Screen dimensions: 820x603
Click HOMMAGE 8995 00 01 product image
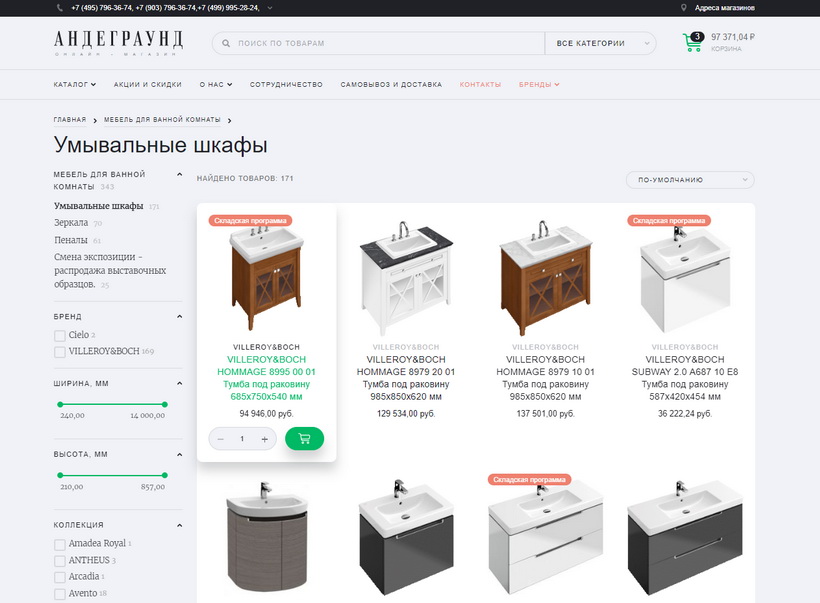click(x=267, y=278)
